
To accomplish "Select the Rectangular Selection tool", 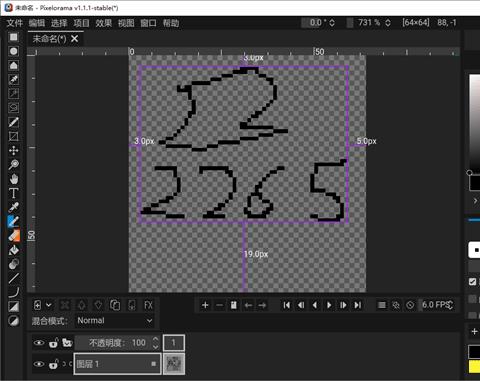I will pos(14,37).
